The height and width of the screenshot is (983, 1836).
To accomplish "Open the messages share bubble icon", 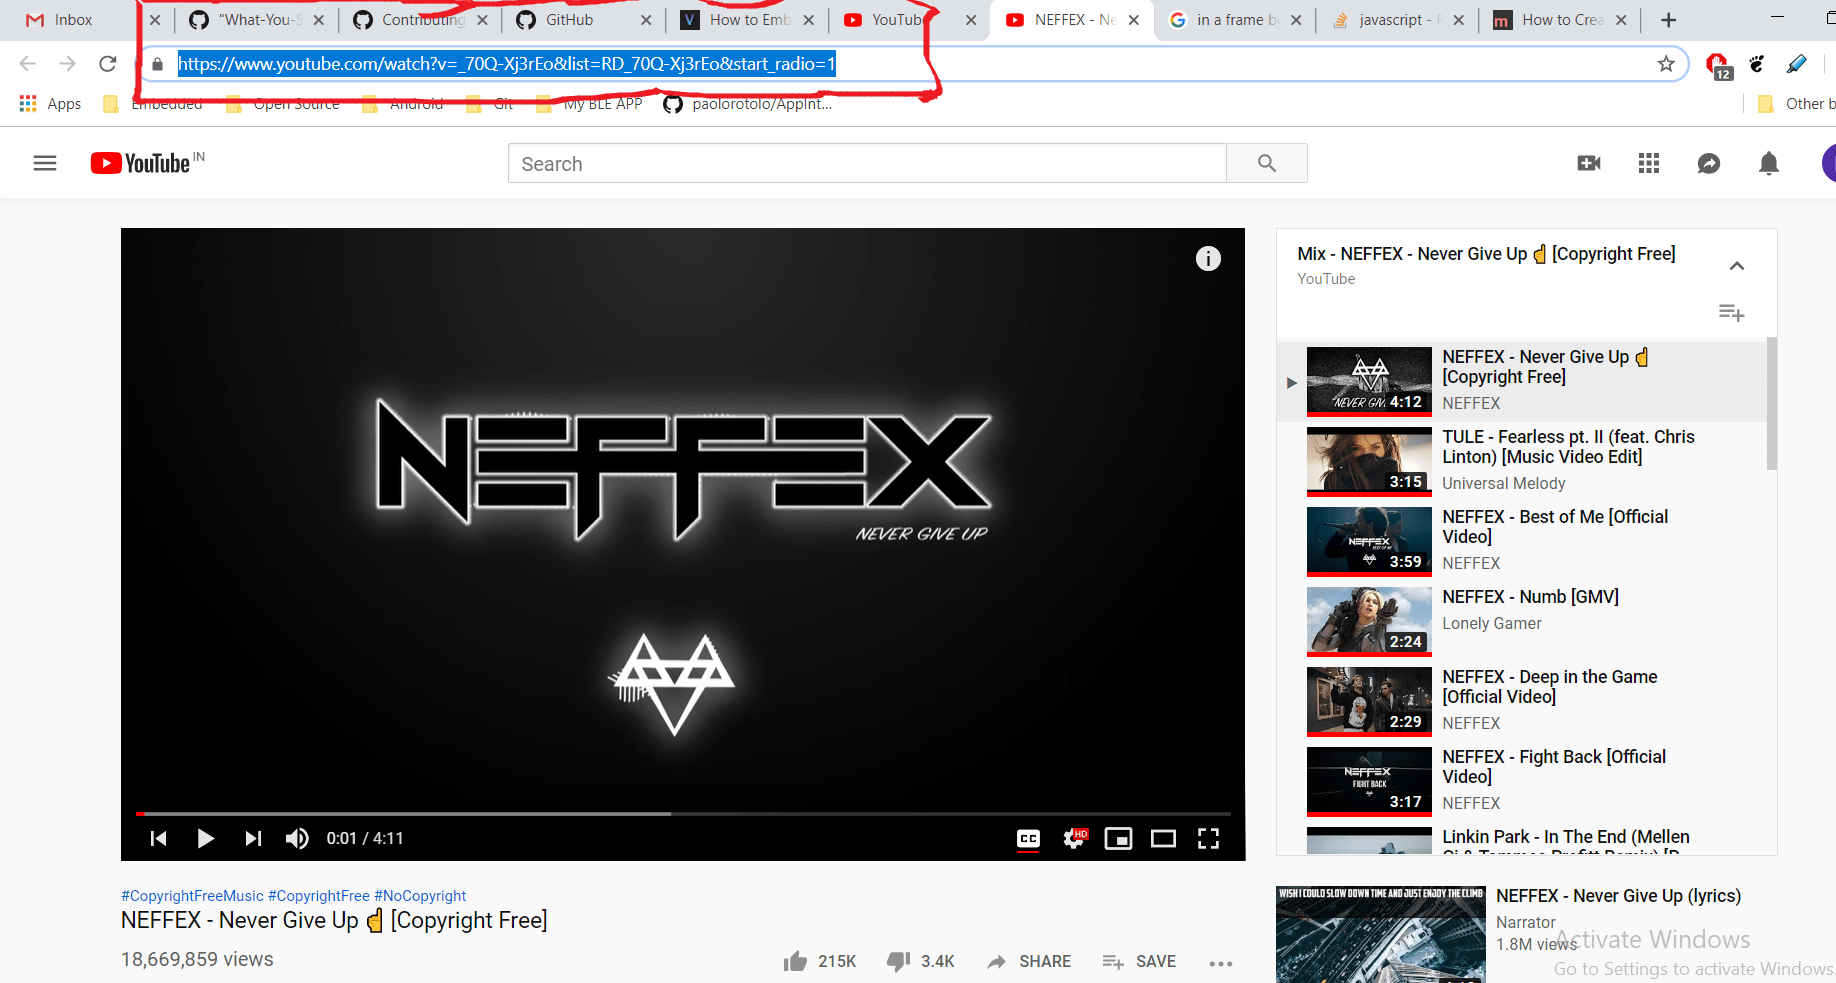I will (x=1709, y=163).
